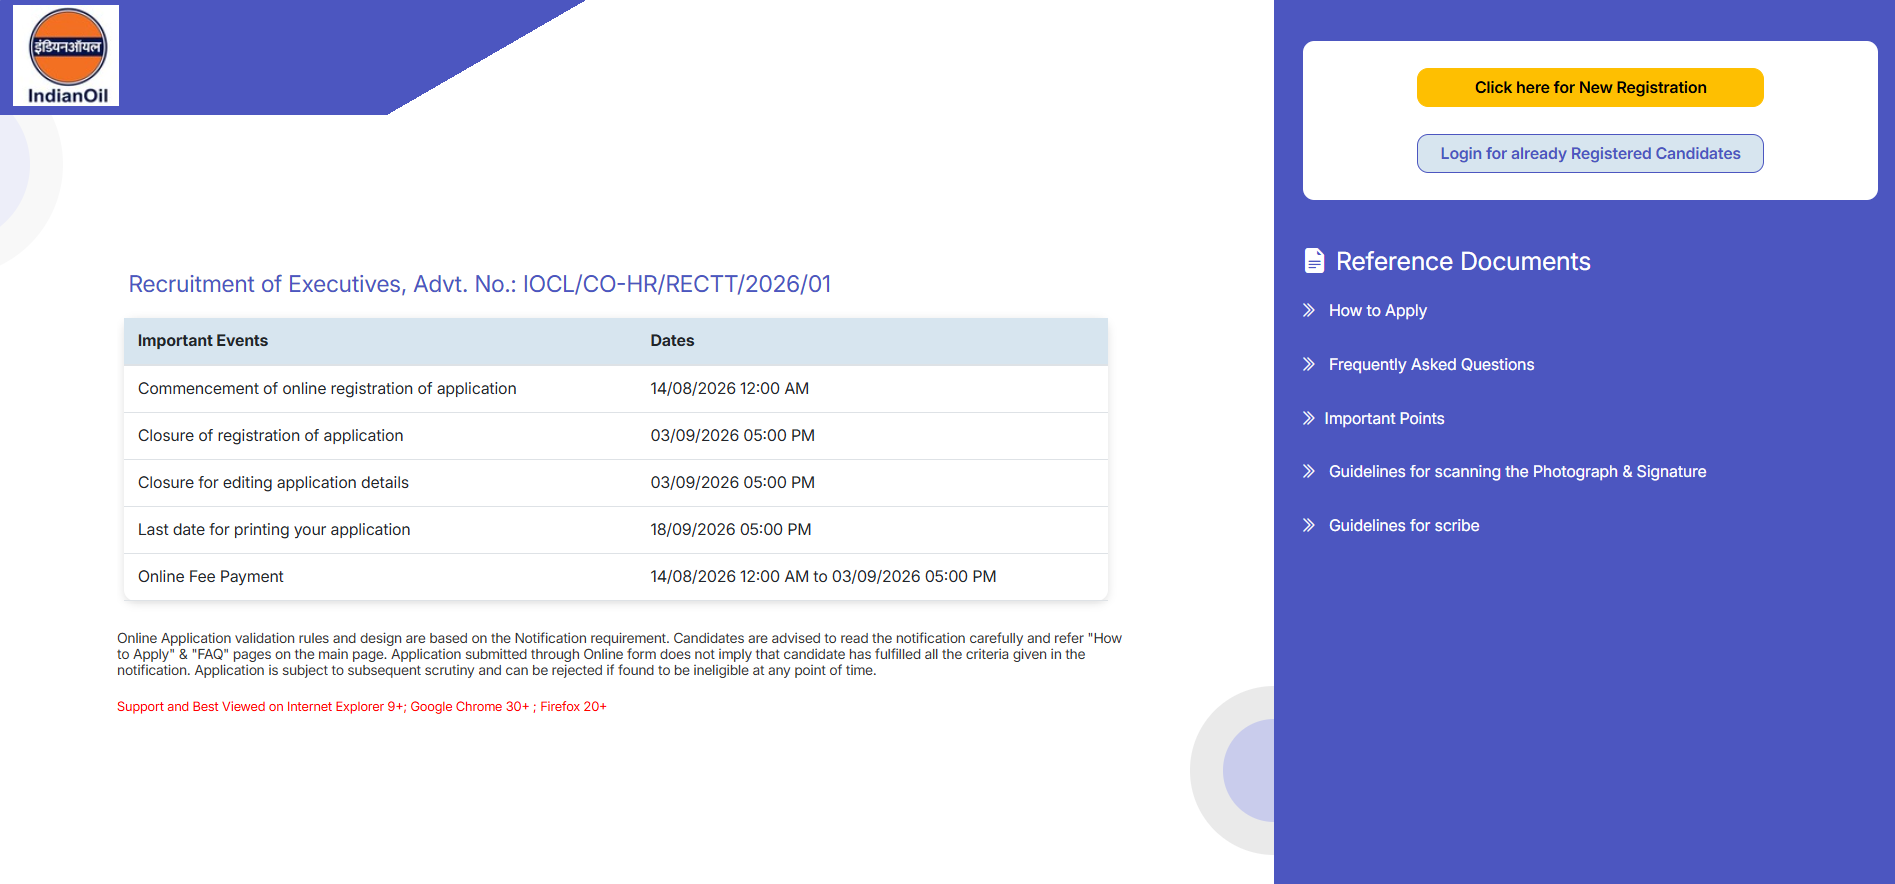Click the Online Application validation rules paragraph

[619, 654]
